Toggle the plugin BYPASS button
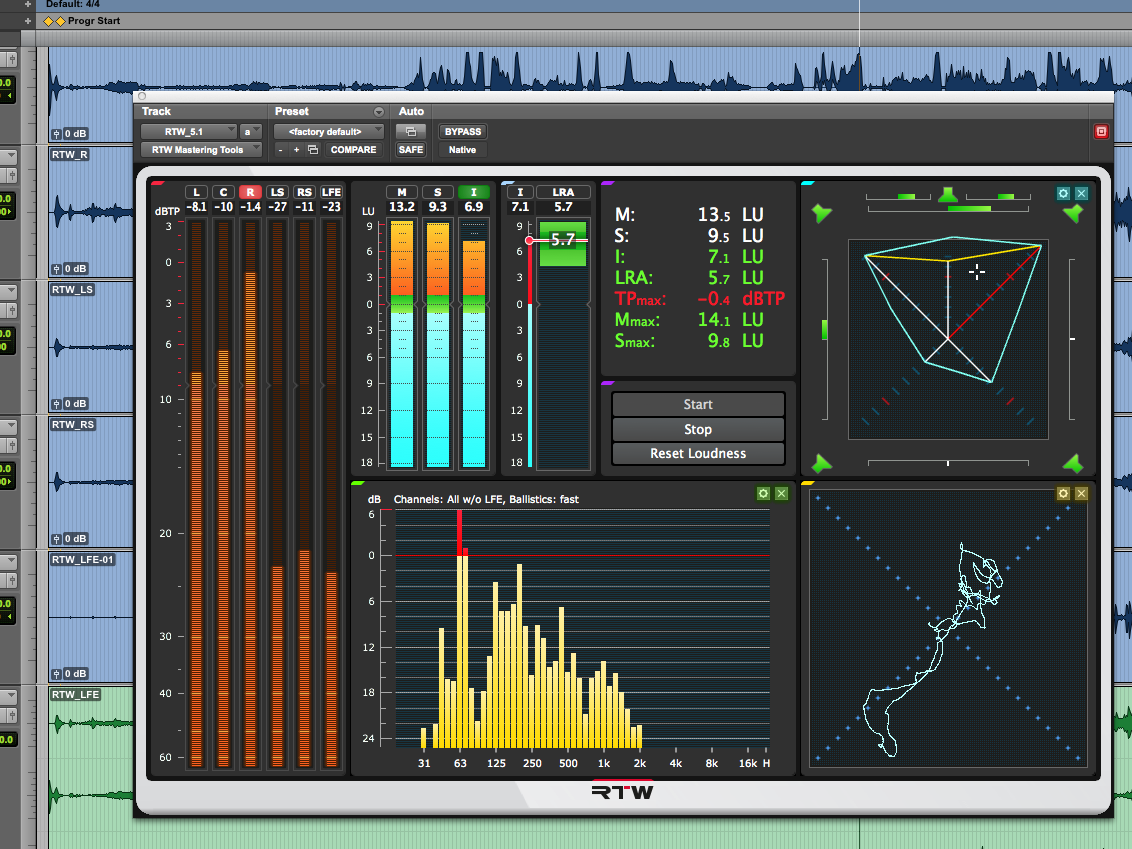The height and width of the screenshot is (849, 1132). click(x=463, y=131)
